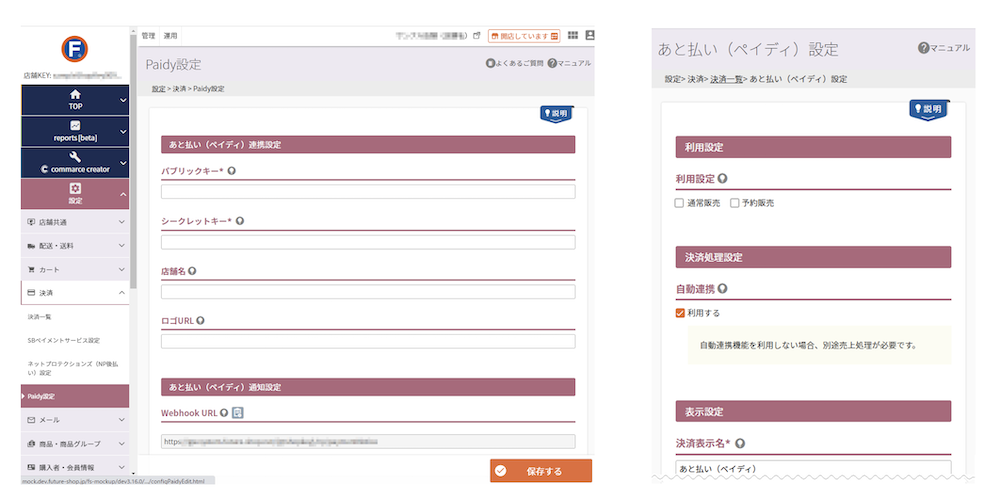Click the 保存する button
The width and height of the screenshot is (1000, 500).
pyautogui.click(x=541, y=471)
